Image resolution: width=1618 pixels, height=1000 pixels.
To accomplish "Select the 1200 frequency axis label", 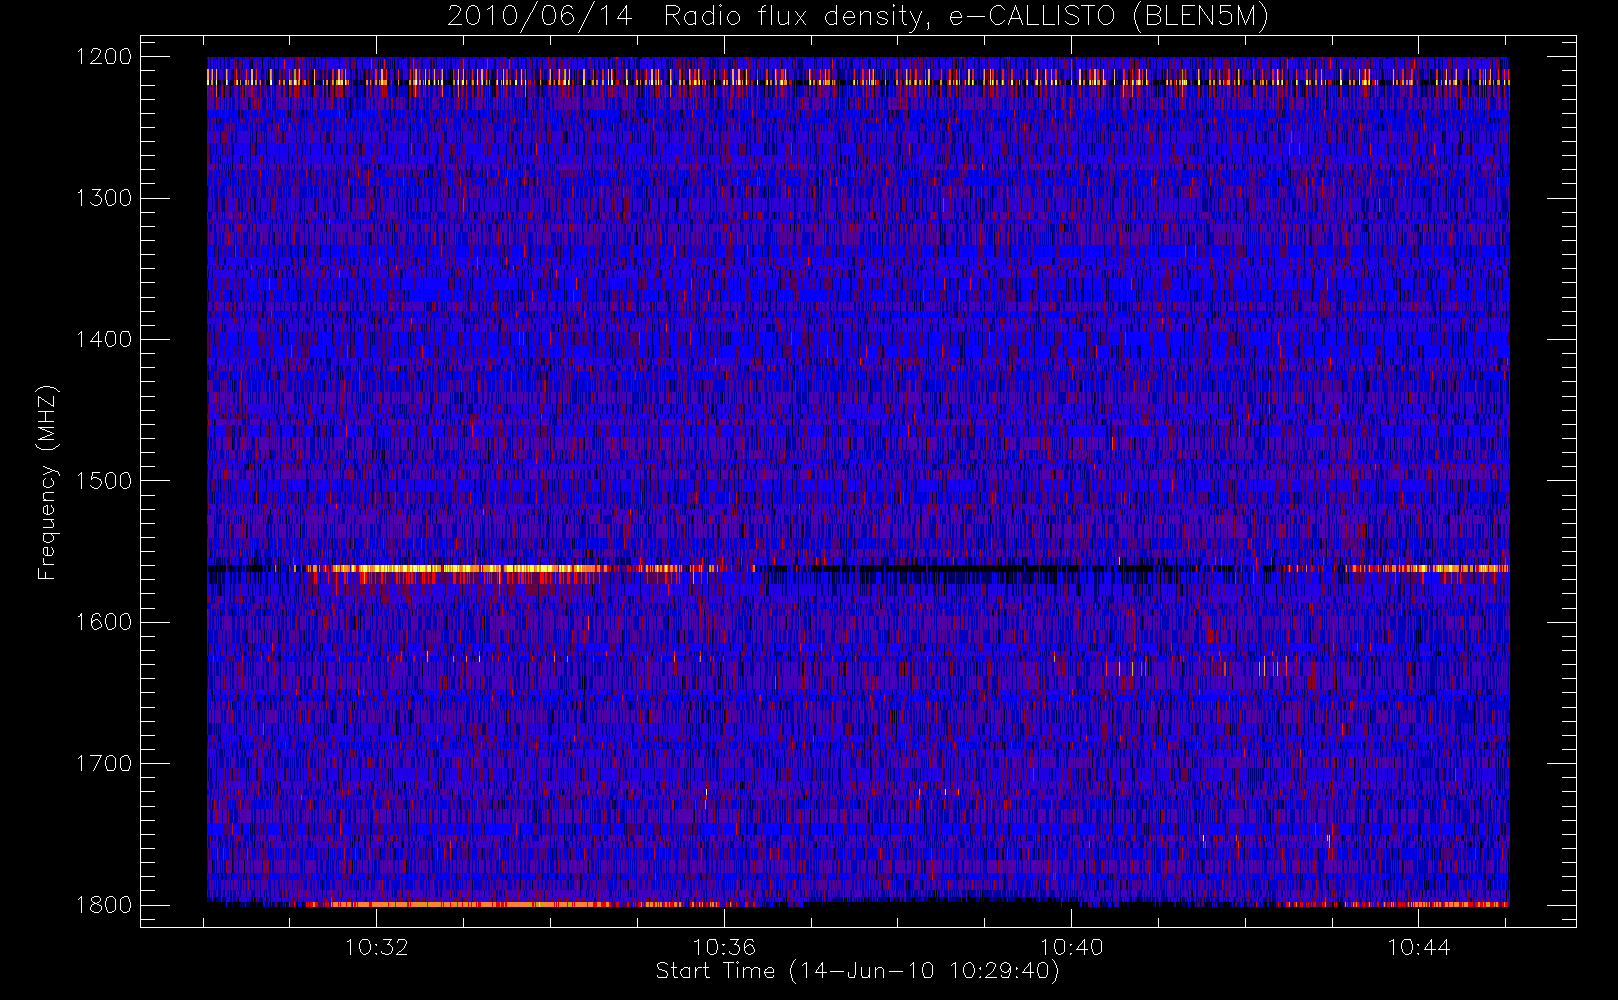I will click(x=104, y=57).
